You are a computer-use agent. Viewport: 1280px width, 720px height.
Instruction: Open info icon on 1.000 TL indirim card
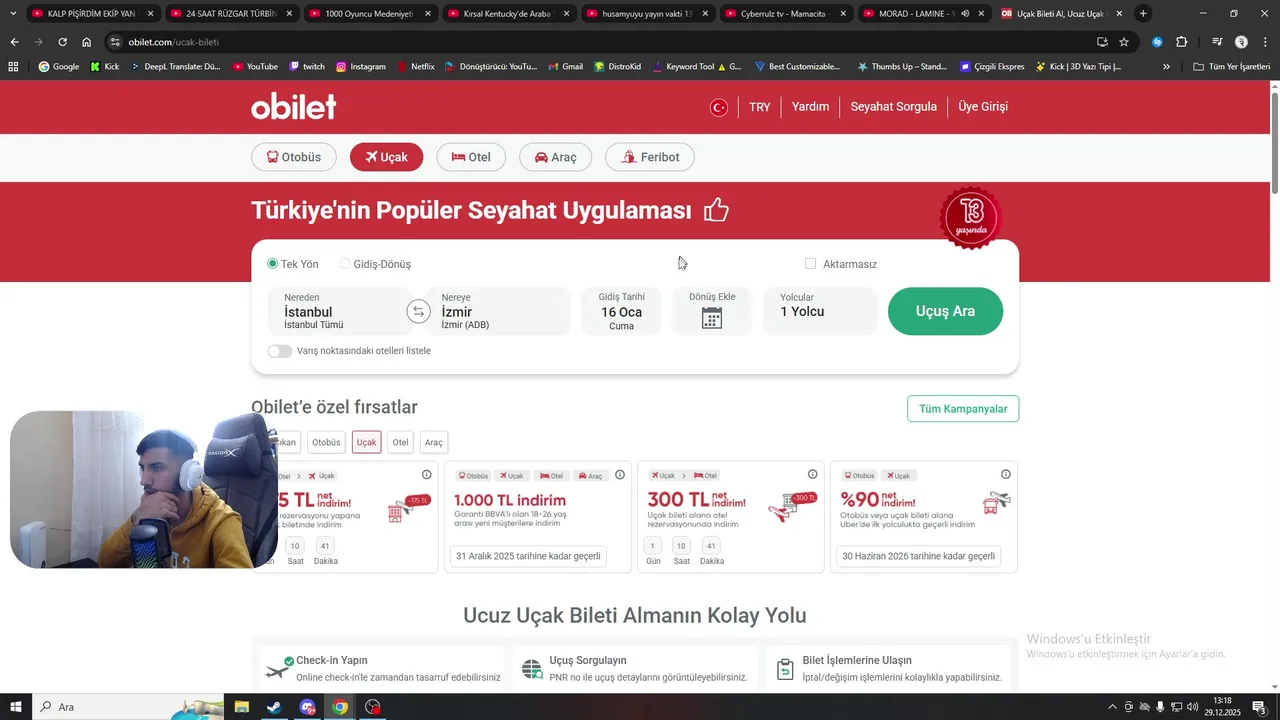click(619, 475)
